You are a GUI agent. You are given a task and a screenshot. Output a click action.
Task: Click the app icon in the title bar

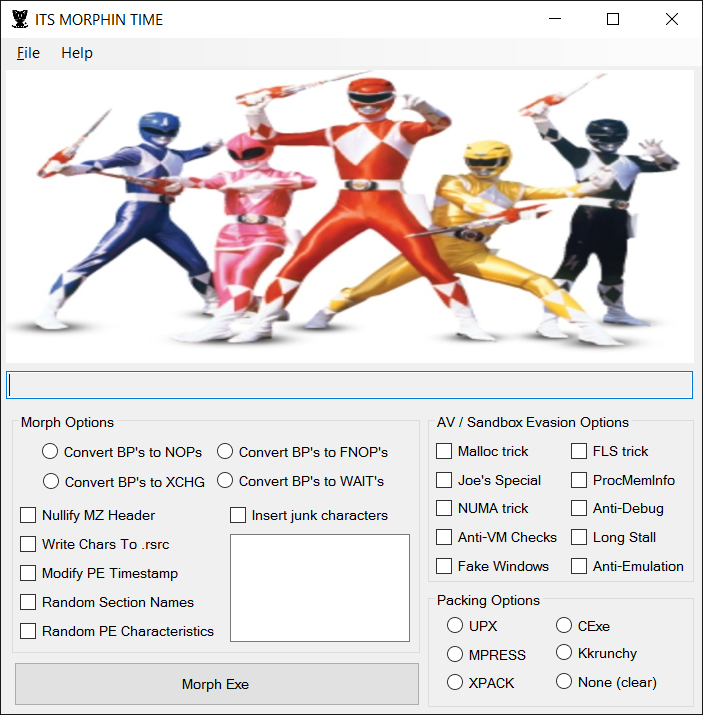point(20,20)
